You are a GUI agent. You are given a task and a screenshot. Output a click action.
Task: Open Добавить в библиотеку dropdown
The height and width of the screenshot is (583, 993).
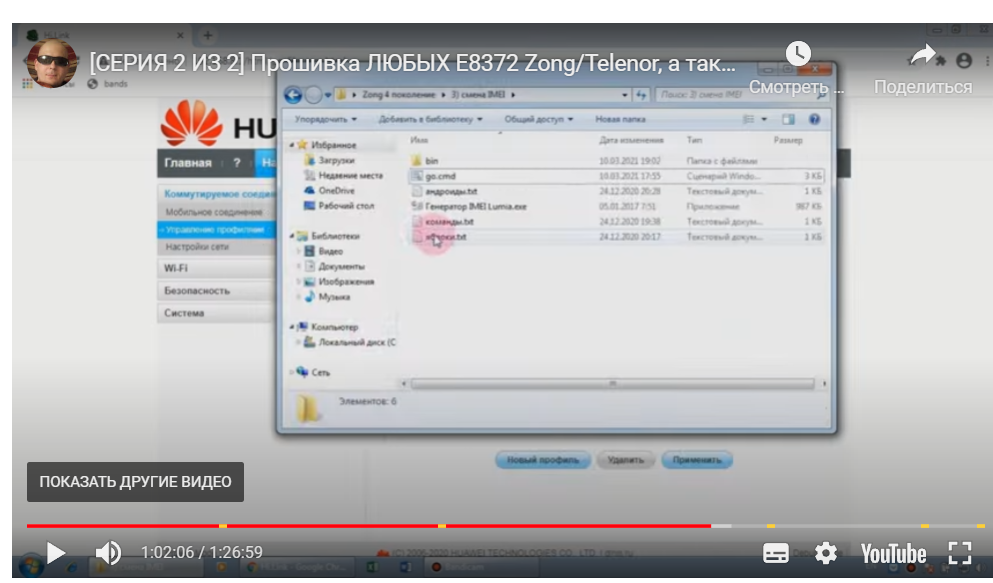[x=430, y=119]
